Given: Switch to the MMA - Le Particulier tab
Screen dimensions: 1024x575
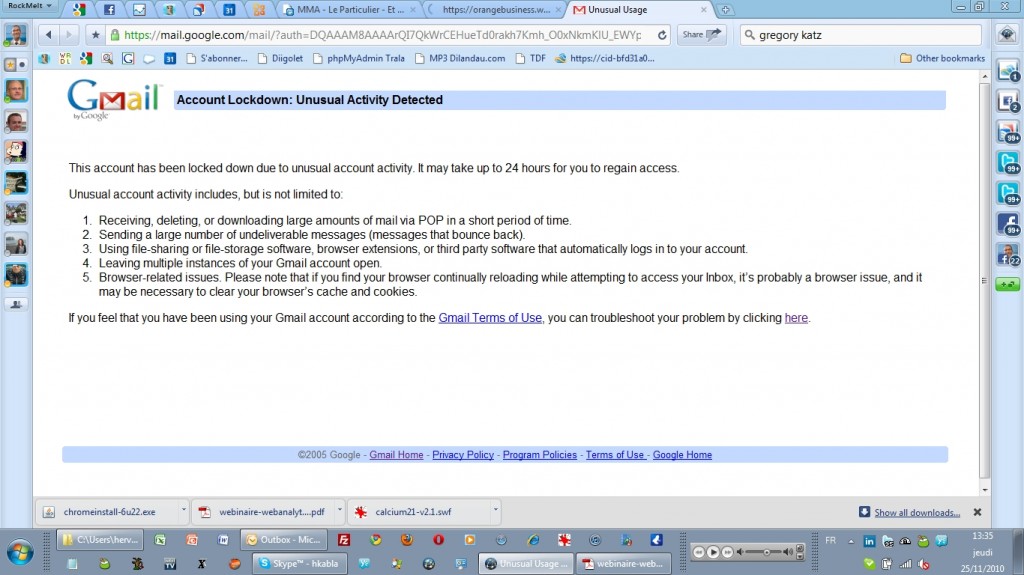Looking at the screenshot, I should (x=349, y=10).
